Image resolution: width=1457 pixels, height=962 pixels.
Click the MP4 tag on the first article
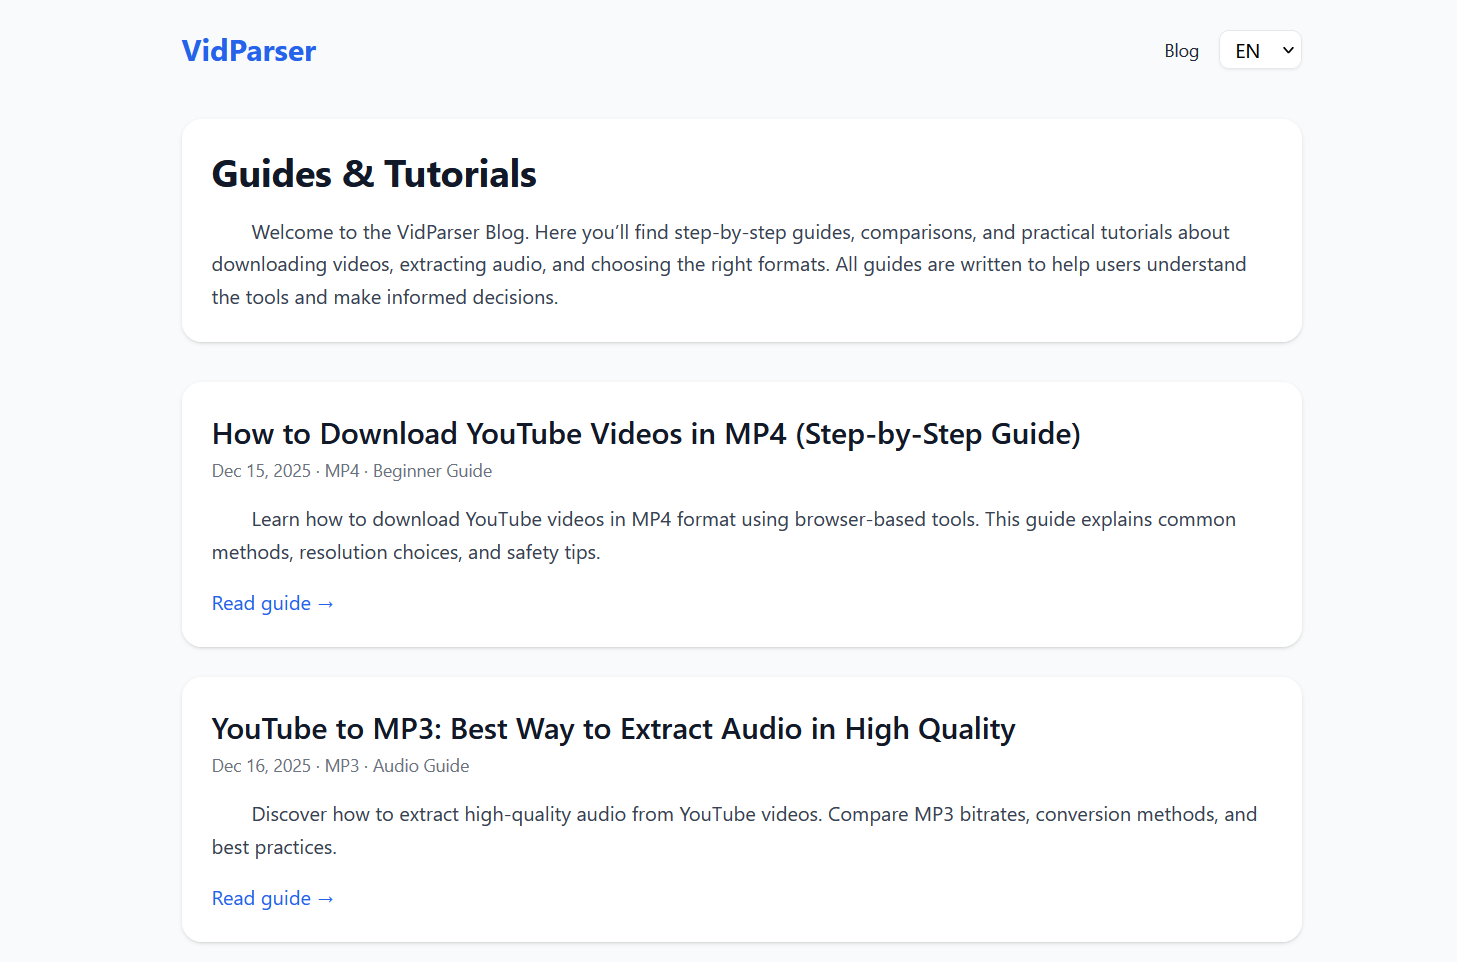341,470
